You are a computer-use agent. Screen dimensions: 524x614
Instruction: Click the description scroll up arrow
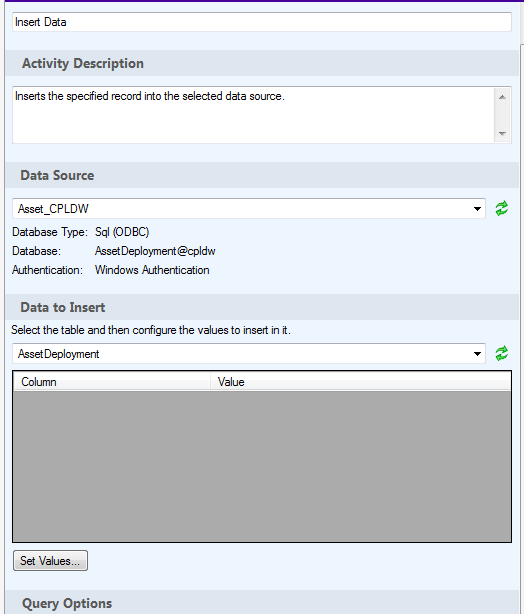point(502,97)
